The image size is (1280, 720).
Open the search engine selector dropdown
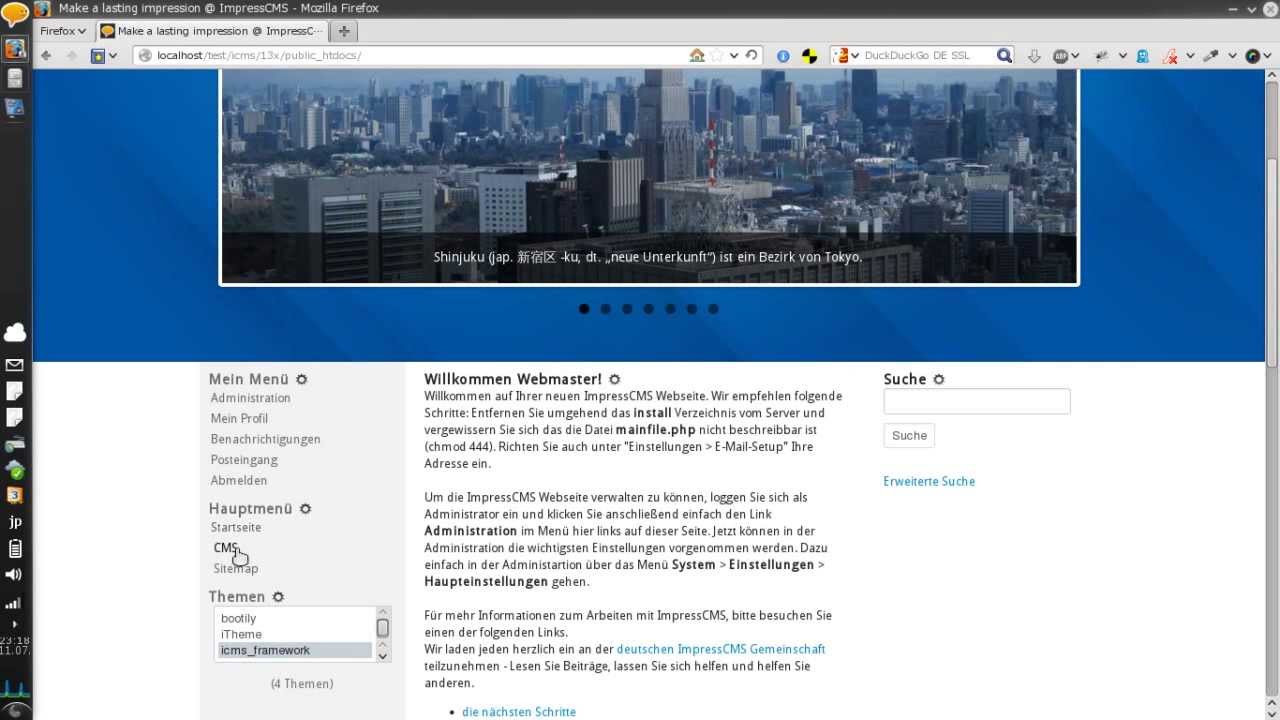click(x=855, y=56)
